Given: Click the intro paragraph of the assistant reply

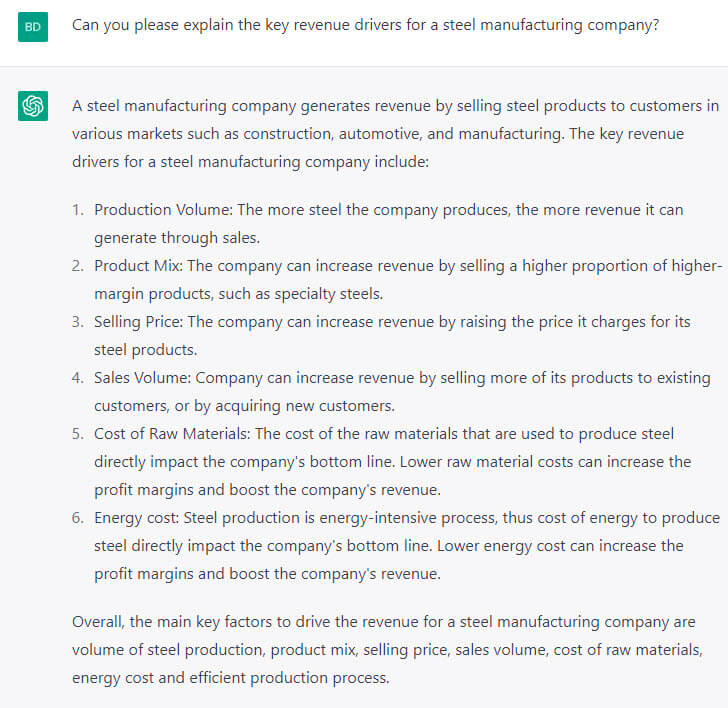Looking at the screenshot, I should point(396,134).
